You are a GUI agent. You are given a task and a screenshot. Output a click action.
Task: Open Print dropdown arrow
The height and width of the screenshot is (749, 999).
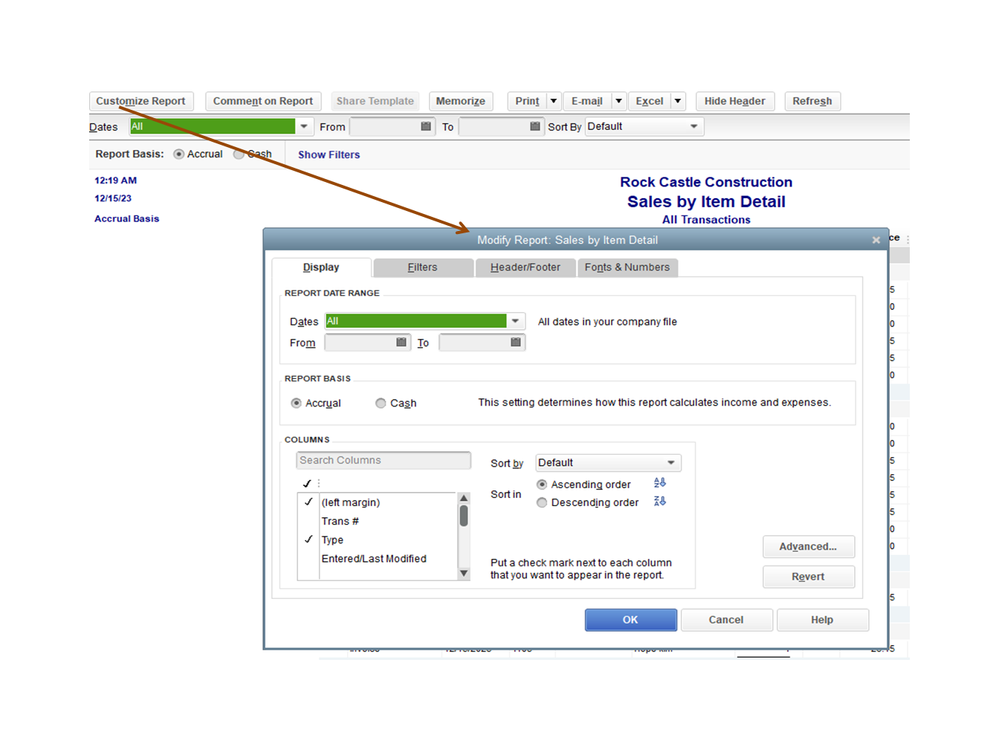[554, 101]
